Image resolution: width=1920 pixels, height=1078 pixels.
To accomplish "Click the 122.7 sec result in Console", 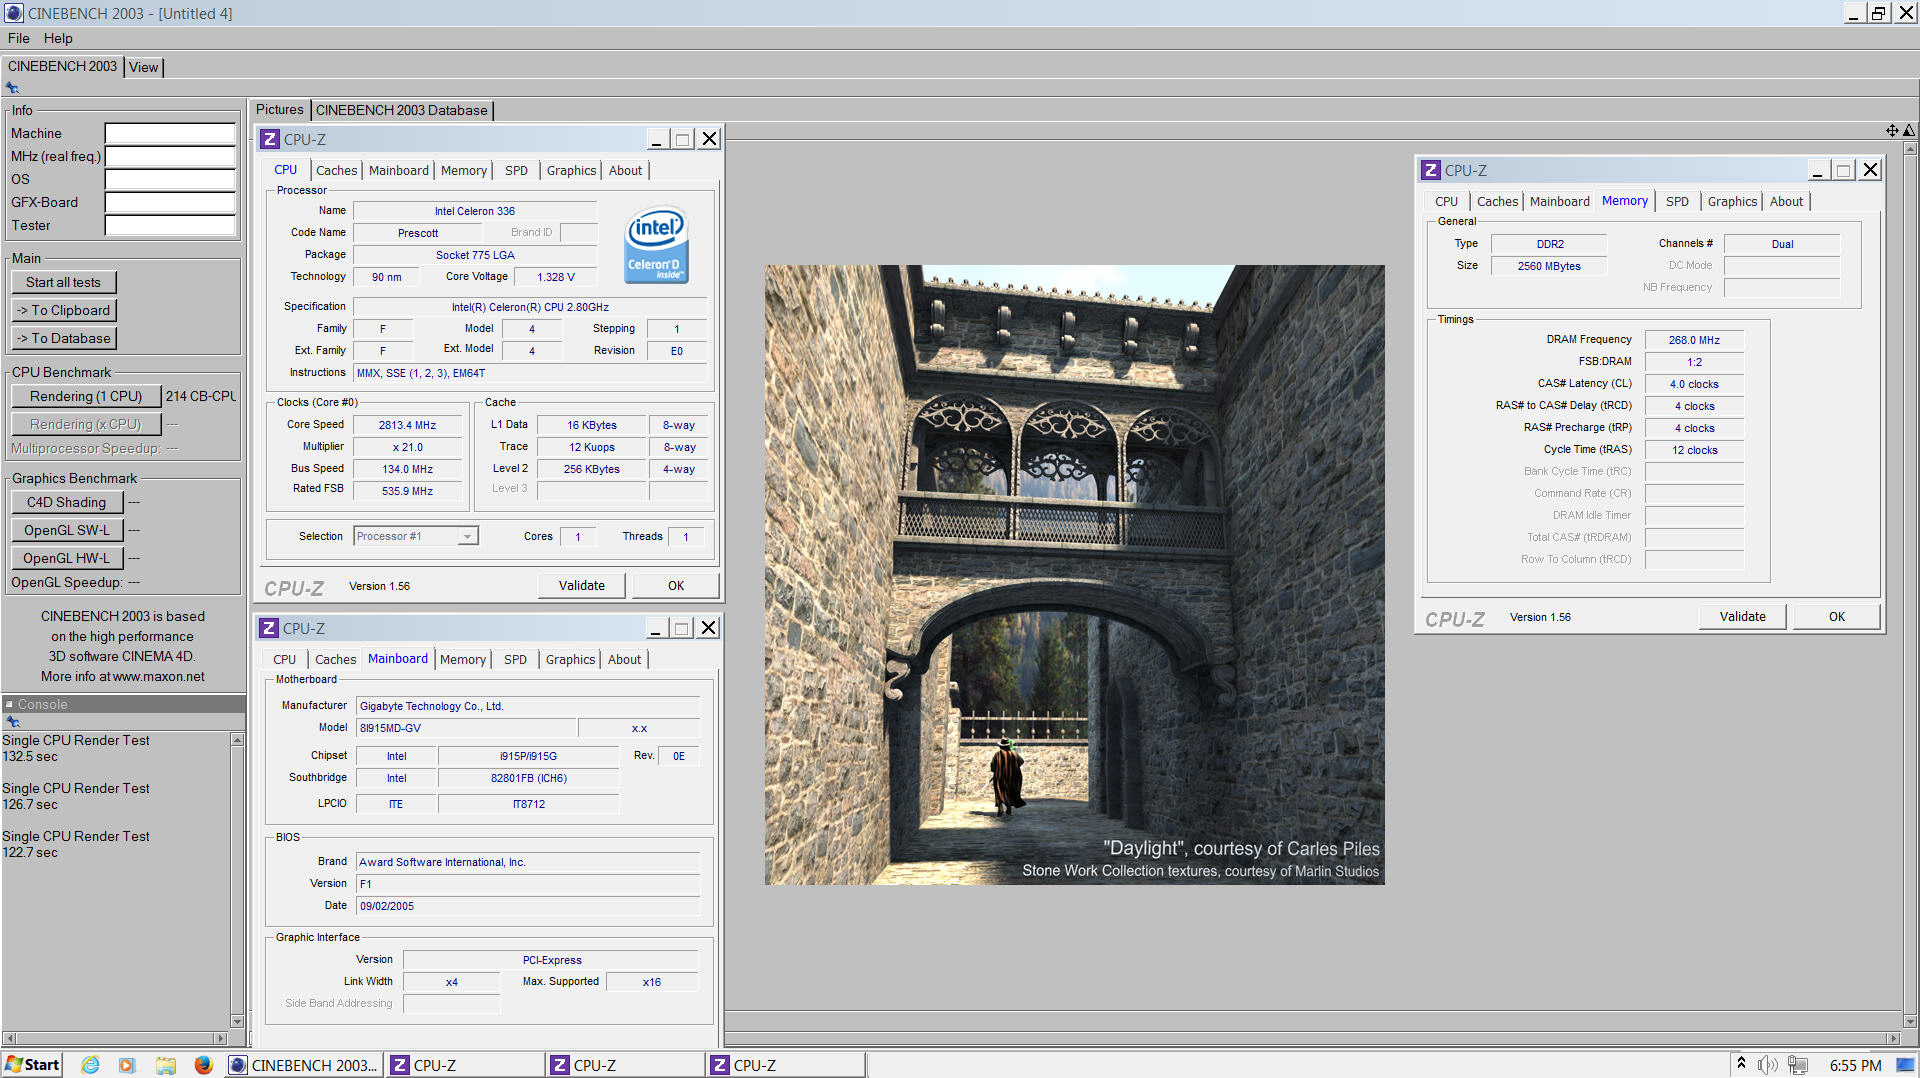I will coord(30,853).
